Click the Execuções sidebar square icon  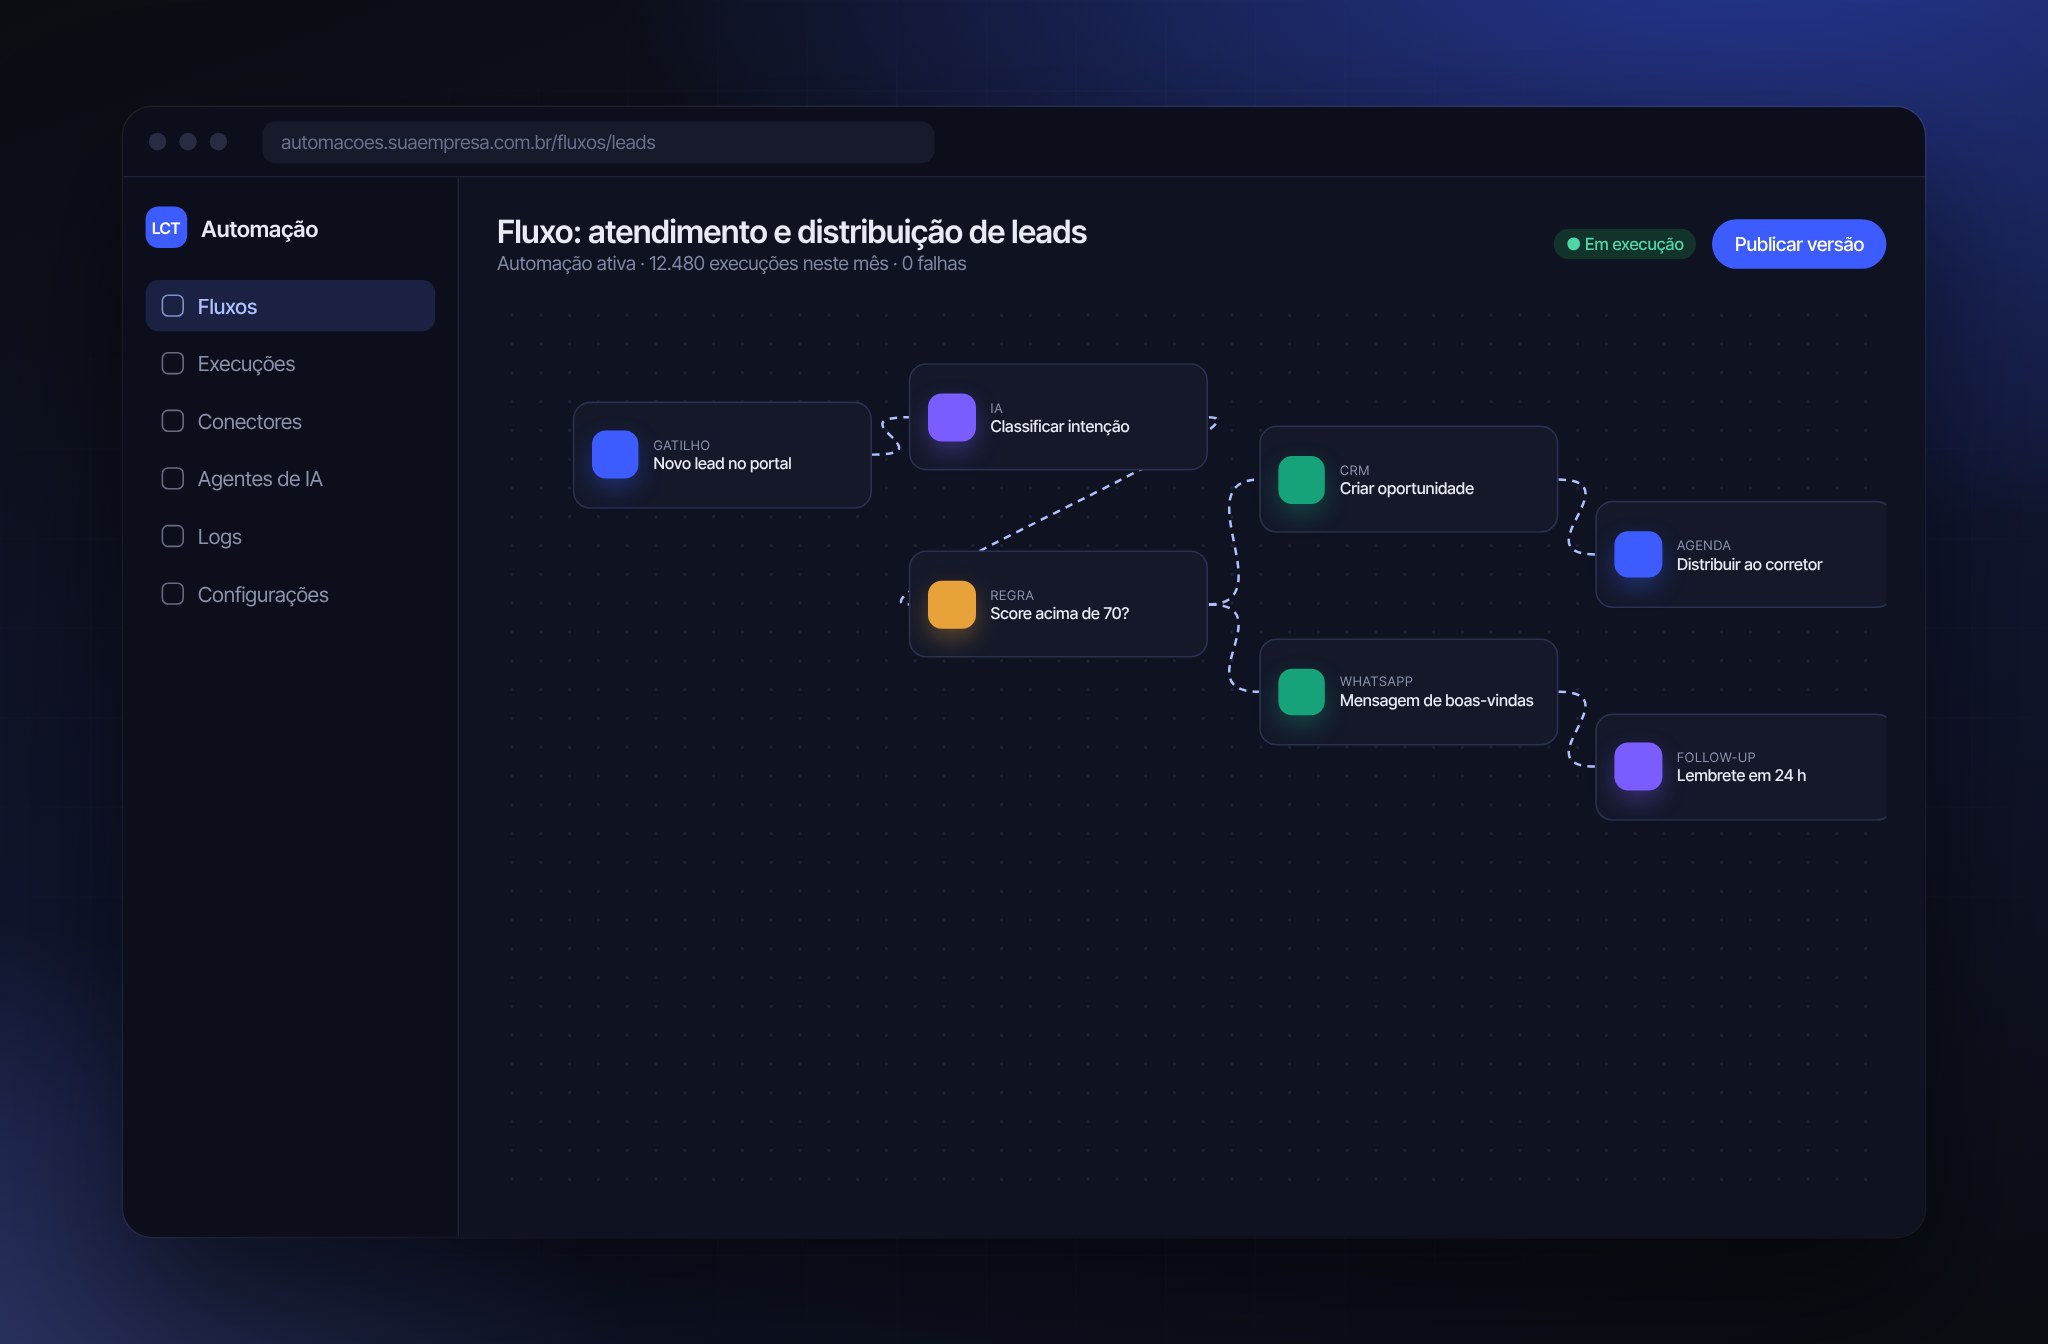click(x=173, y=363)
